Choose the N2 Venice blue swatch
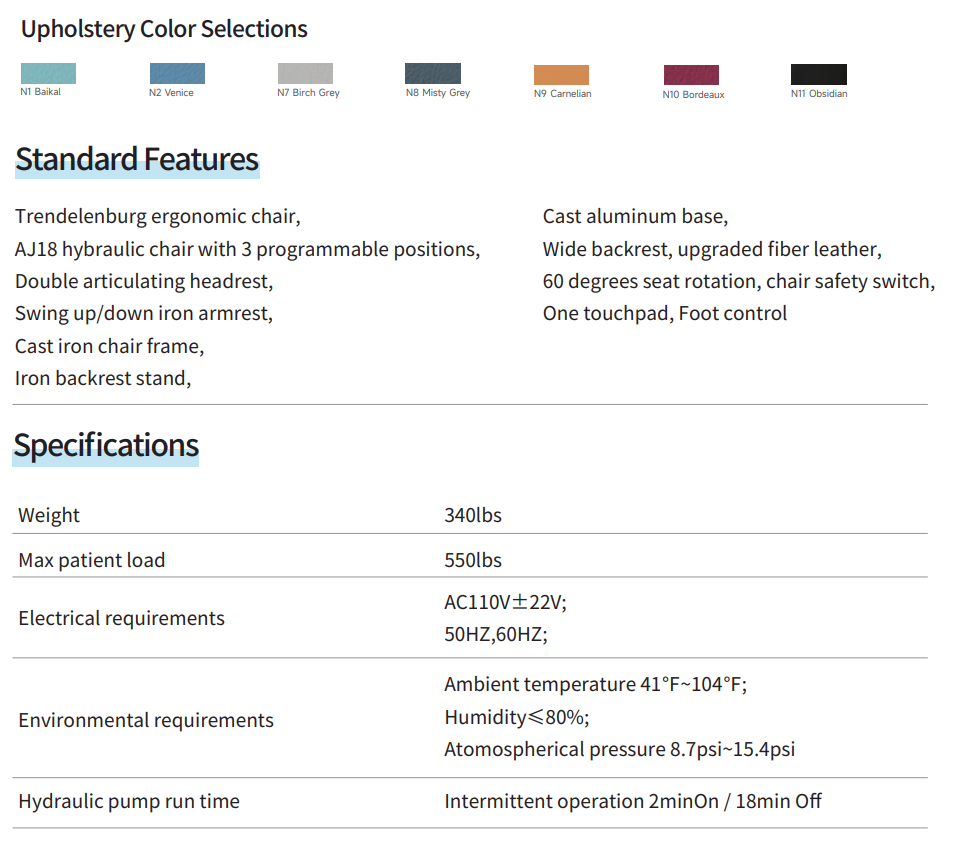Image resolution: width=964 pixels, height=850 pixels. (177, 74)
